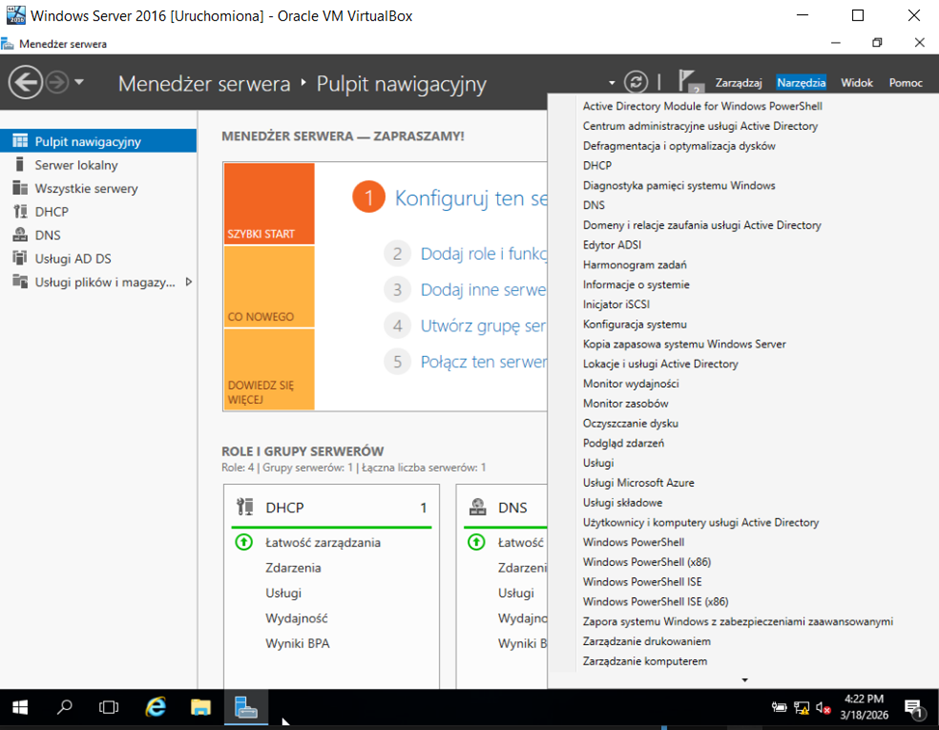Click the back navigation arrow button
This screenshot has width=939, height=730.
[25, 82]
